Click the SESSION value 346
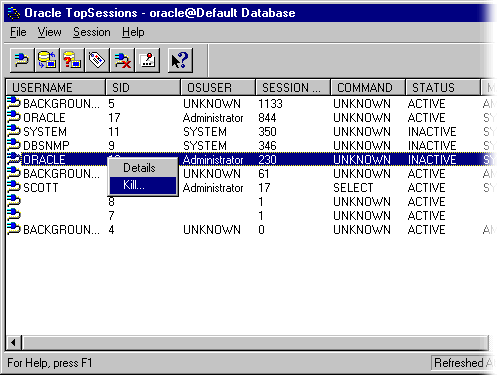The height and width of the screenshot is (375, 498). pyautogui.click(x=267, y=146)
